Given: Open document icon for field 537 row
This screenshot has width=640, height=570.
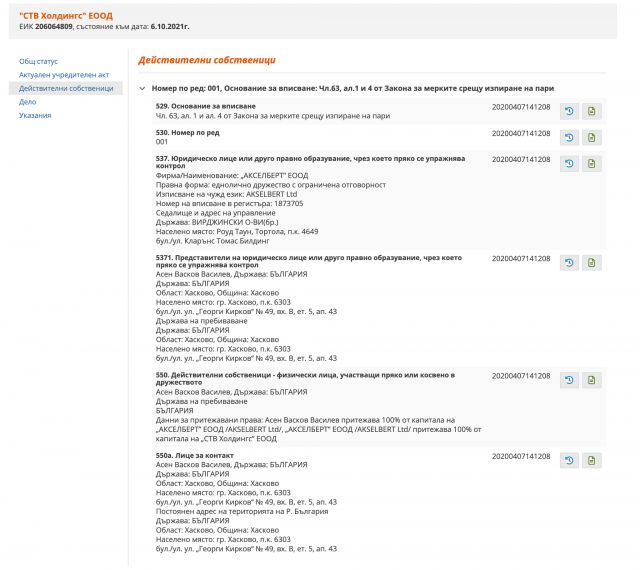Looking at the screenshot, I should pos(592,163).
